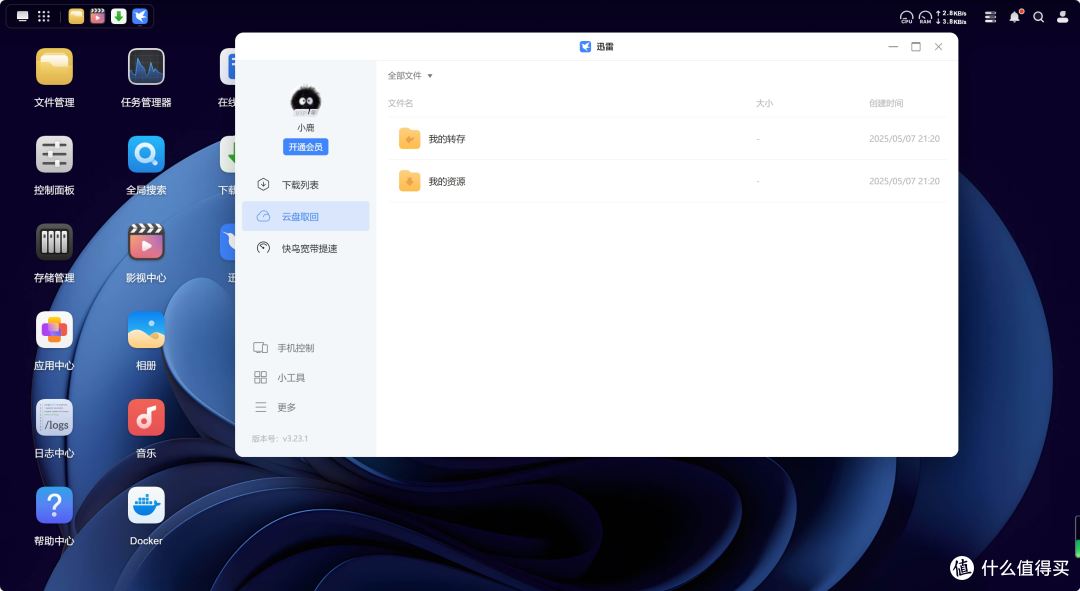Click CPU usage gauge in top bar
1080x591 pixels.
pyautogui.click(x=906, y=17)
